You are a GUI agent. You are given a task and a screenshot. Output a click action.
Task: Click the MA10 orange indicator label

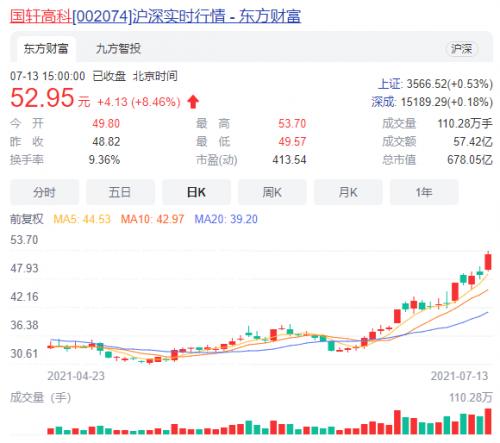click(152, 219)
